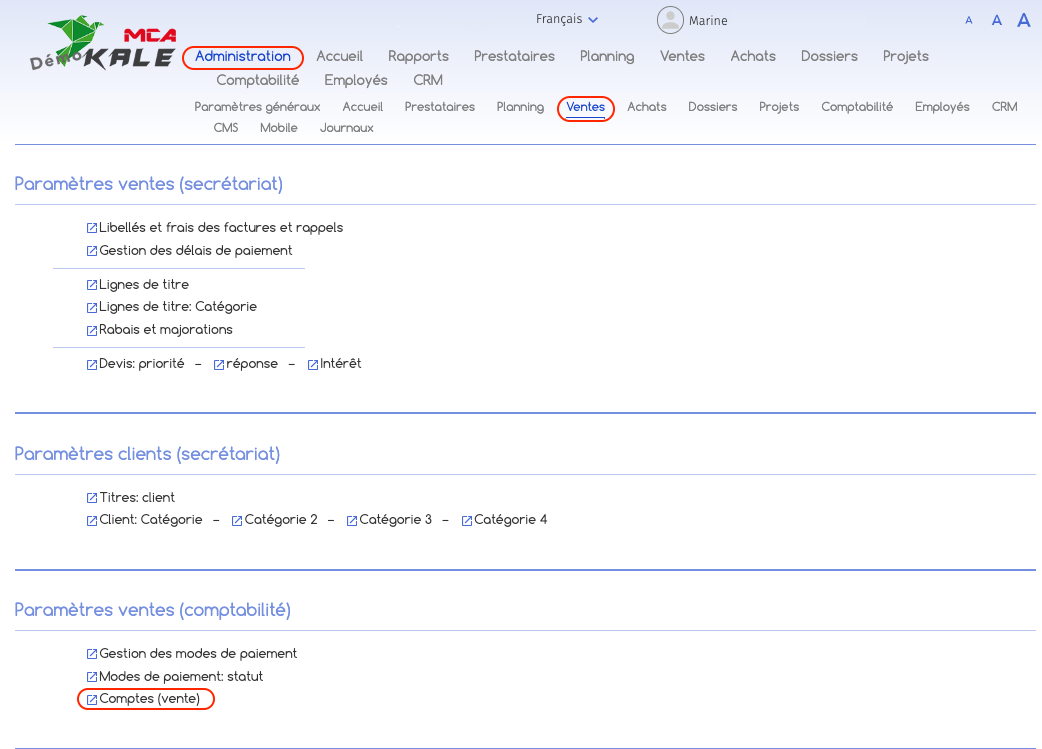Open Projets in the main menu
Screen dimensions: 1042x749
906,56
